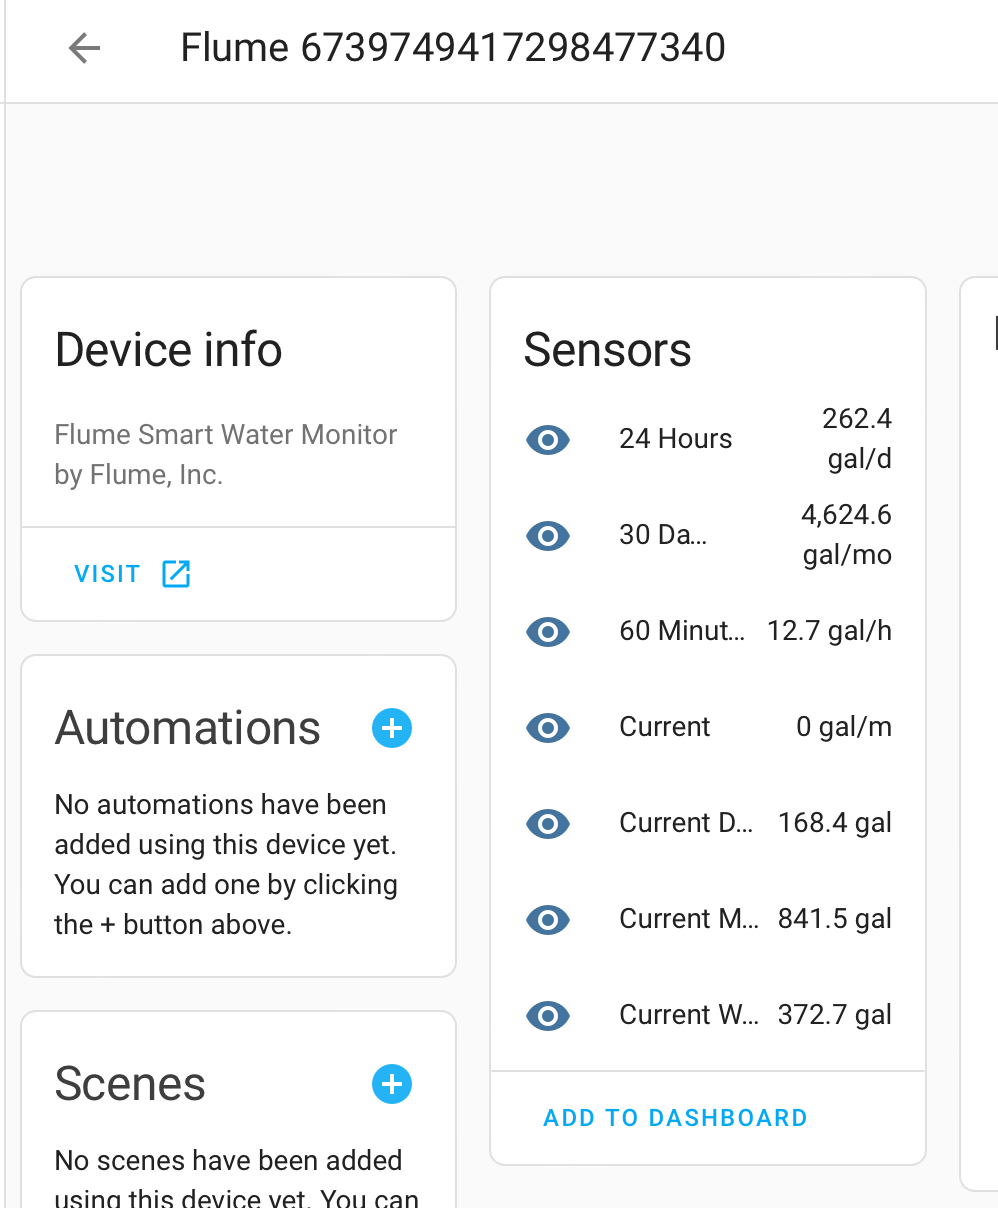Select ADD TO DASHBOARD under the Sensors card

tap(675, 1118)
